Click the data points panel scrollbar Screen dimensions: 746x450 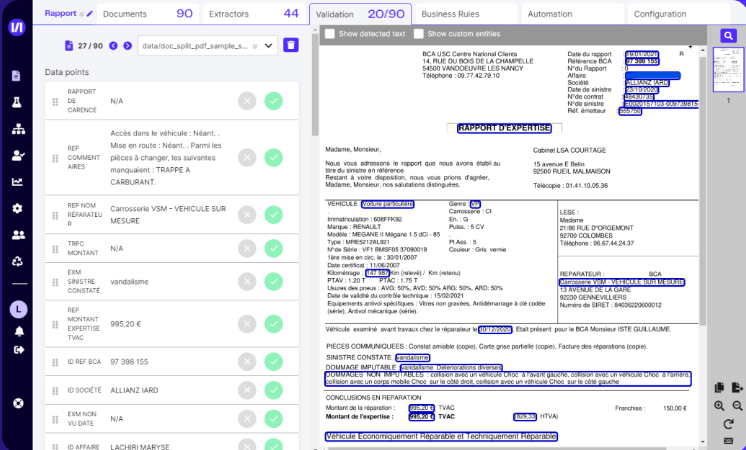tap(314, 86)
